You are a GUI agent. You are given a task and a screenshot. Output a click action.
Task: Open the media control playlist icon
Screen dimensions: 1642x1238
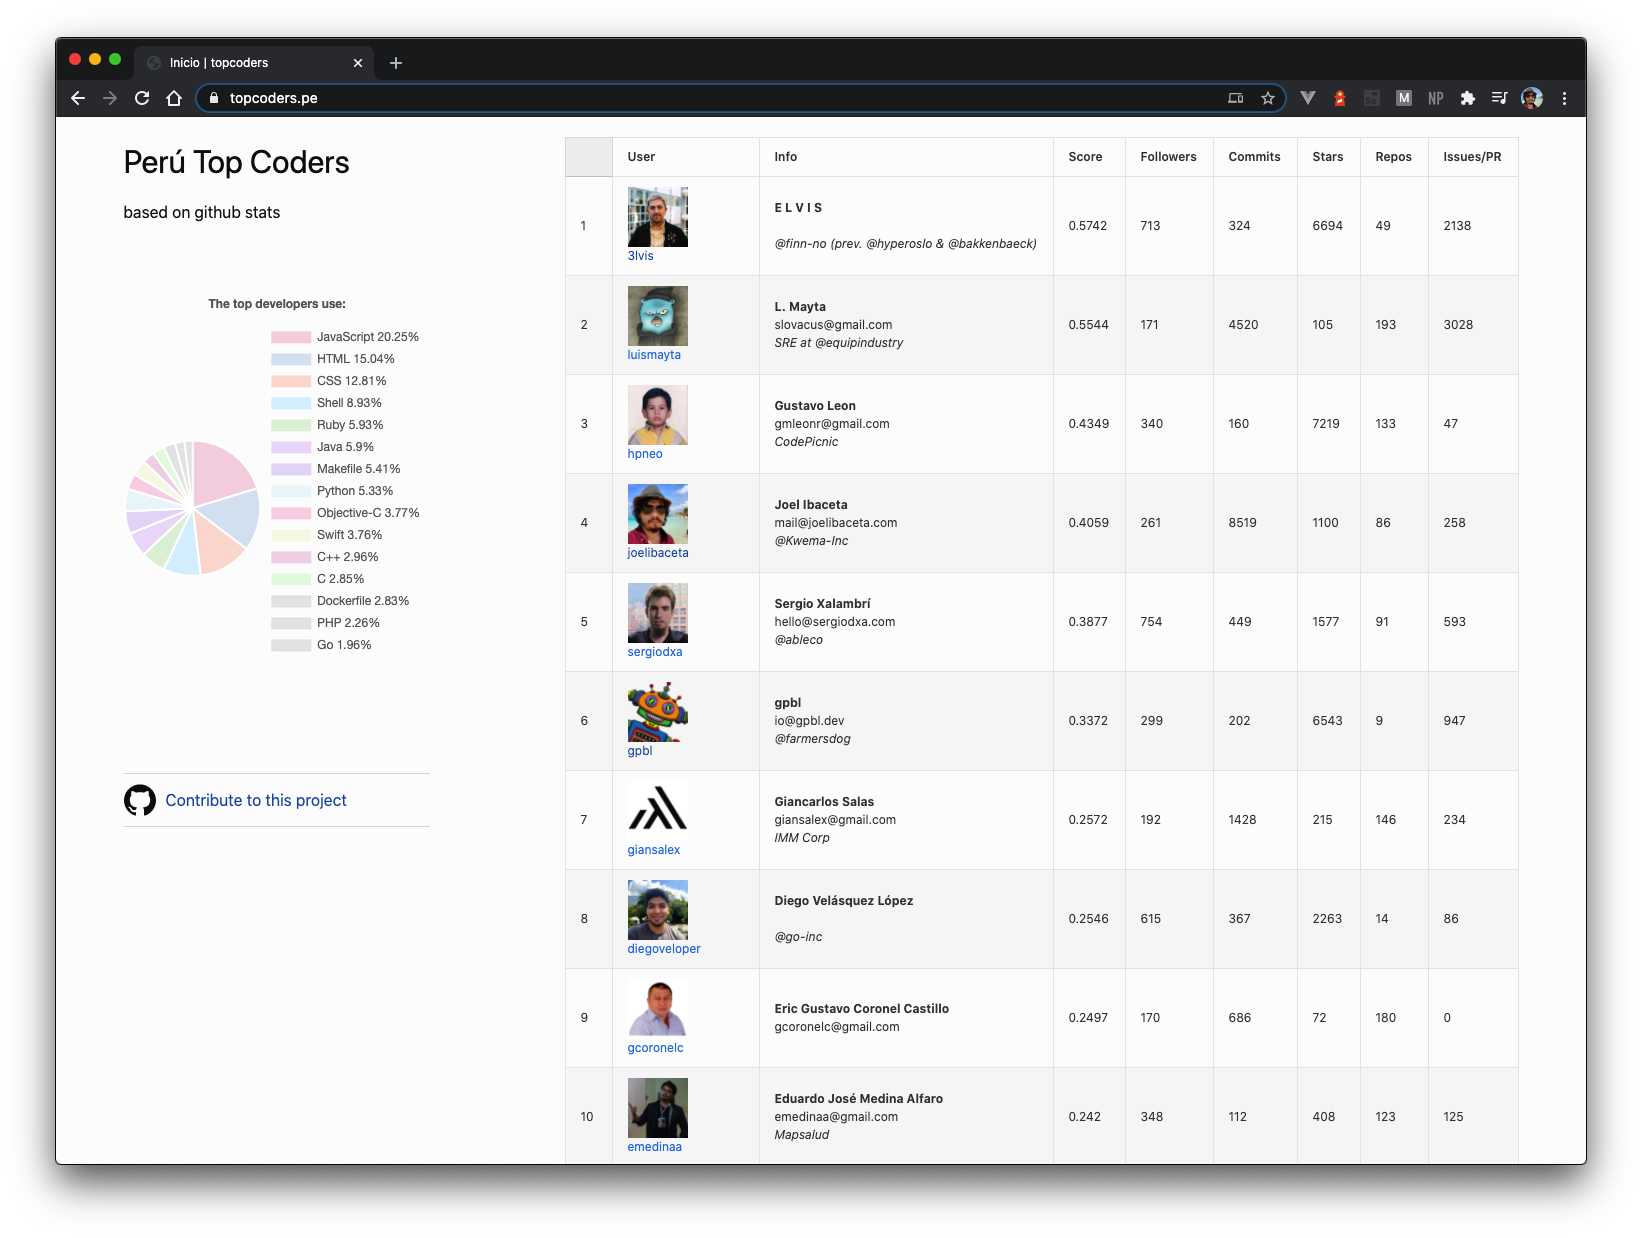pyautogui.click(x=1499, y=98)
